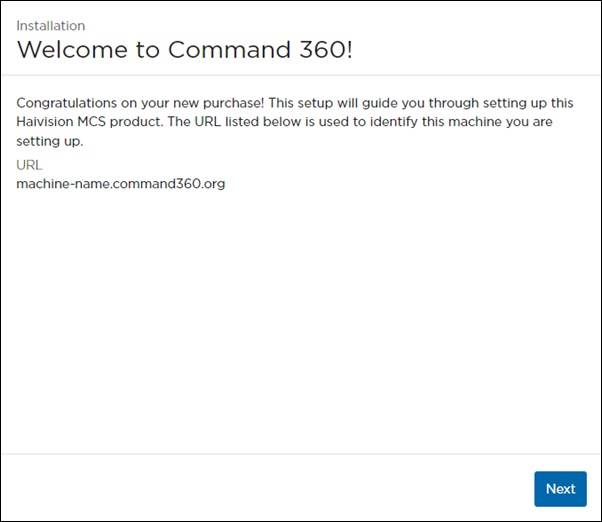Click the empty footer area left of Next

point(260,488)
